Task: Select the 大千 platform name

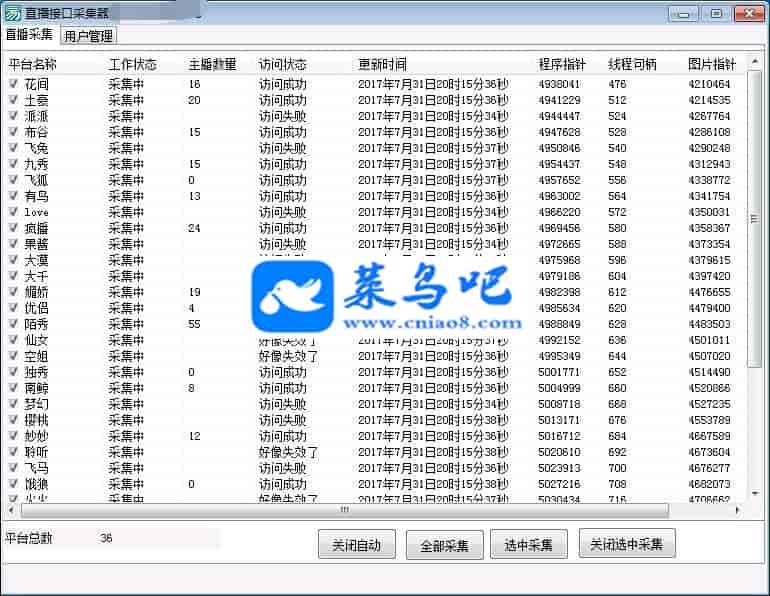Action: [36, 276]
